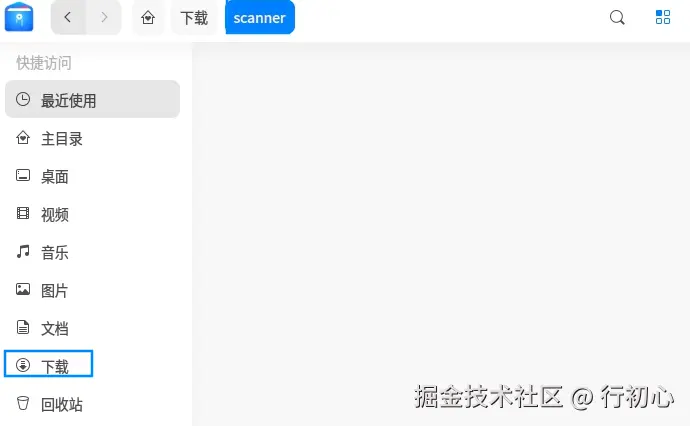The height and width of the screenshot is (426, 690).
Task: Open 桌面 in the sidebar
Action: [x=92, y=176]
